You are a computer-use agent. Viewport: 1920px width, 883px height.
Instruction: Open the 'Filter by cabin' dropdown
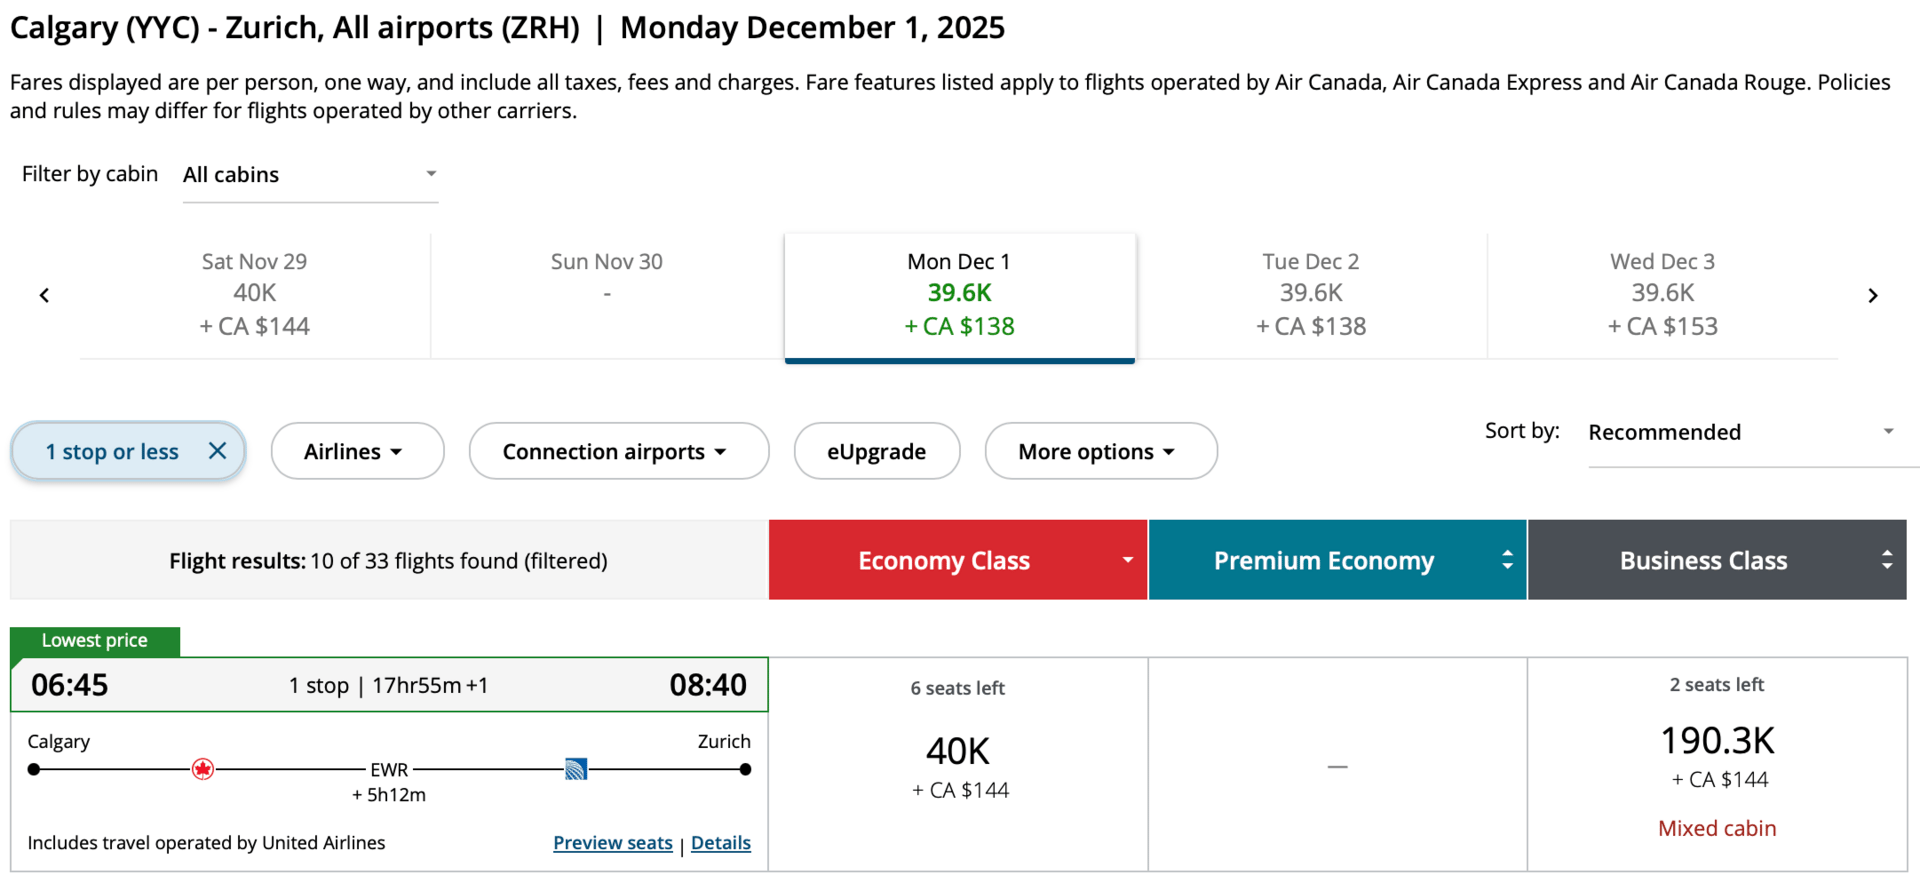coord(310,175)
